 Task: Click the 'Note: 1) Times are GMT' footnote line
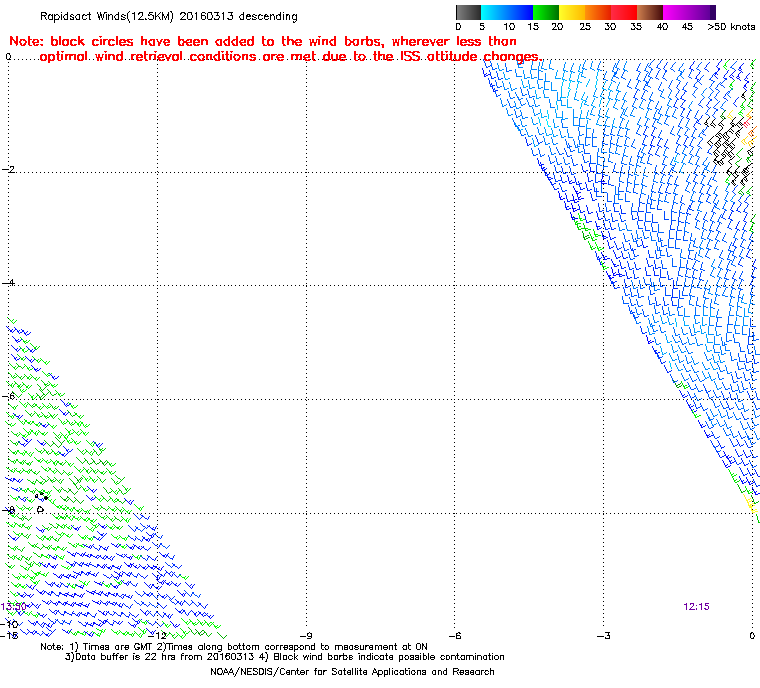[x=234, y=646]
